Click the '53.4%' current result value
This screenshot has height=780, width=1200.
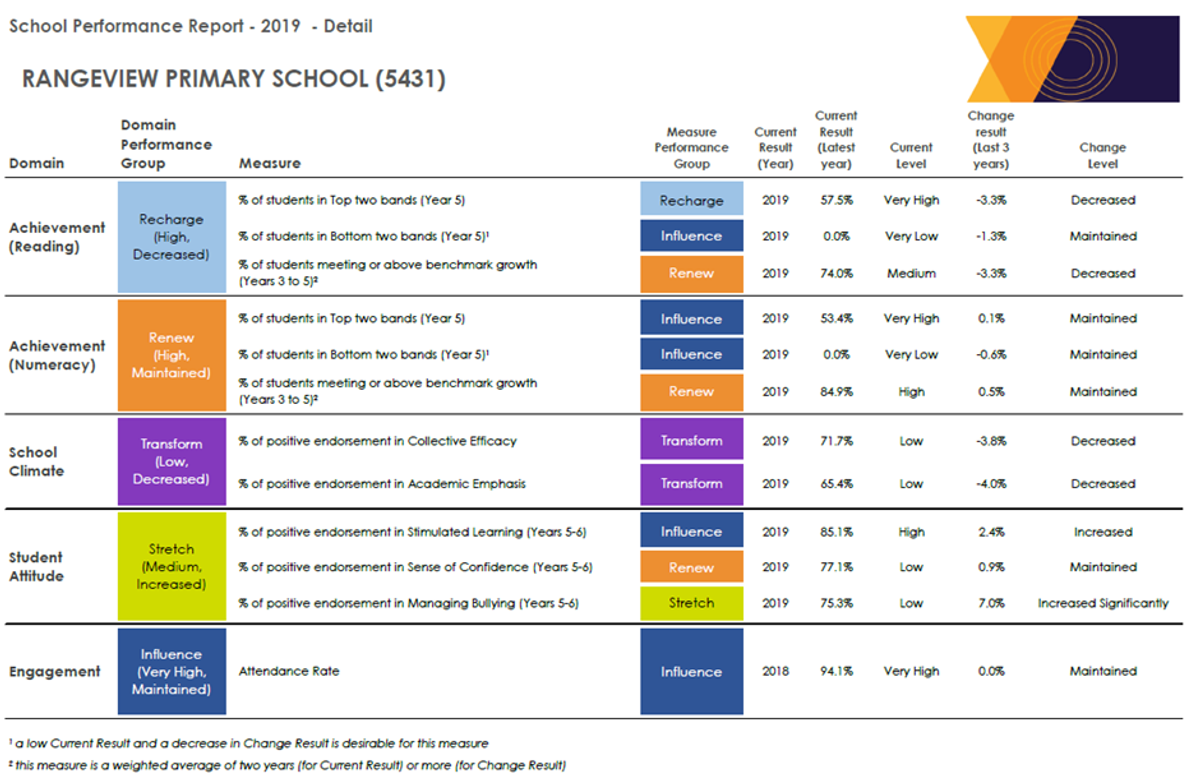click(x=837, y=319)
